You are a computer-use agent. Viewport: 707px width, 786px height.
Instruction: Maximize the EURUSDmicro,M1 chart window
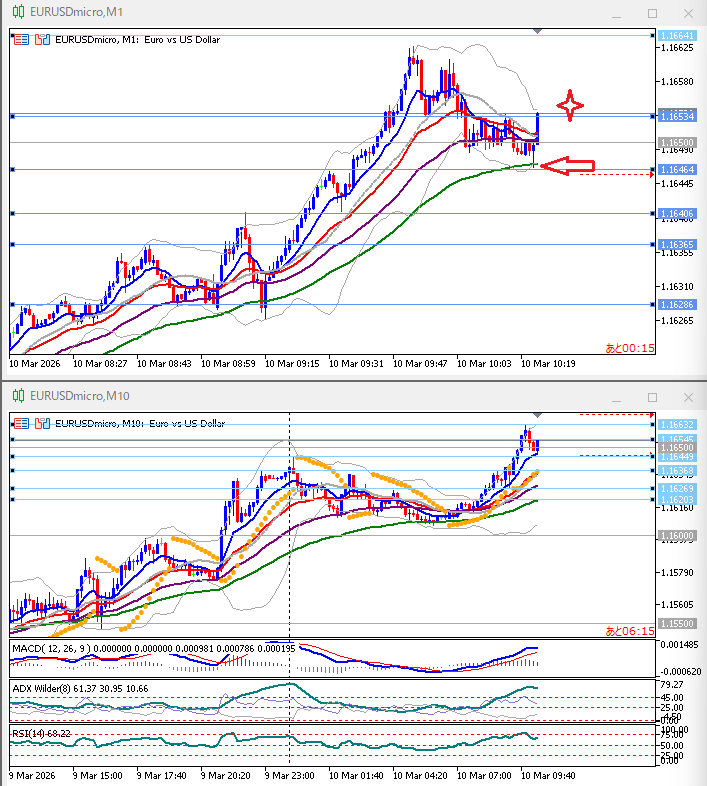(x=652, y=13)
